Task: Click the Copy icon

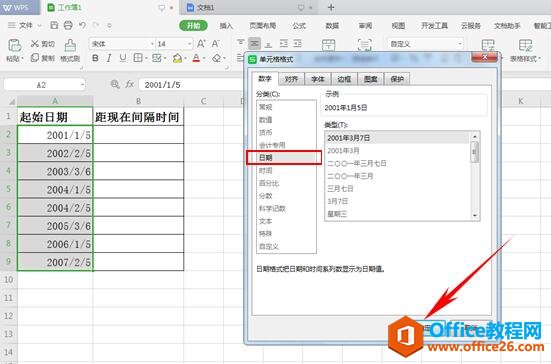Action: [x=34, y=58]
